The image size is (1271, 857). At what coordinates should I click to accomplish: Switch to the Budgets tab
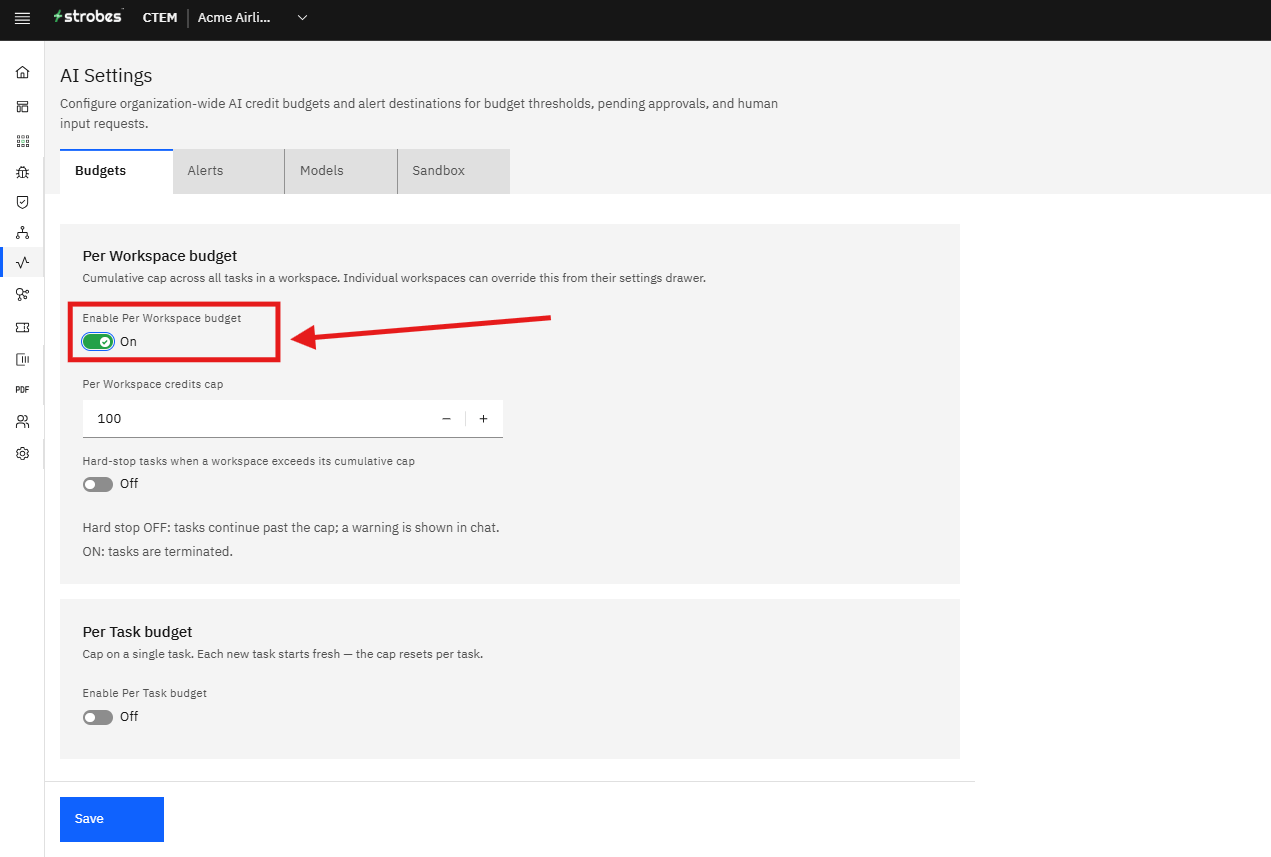116,171
